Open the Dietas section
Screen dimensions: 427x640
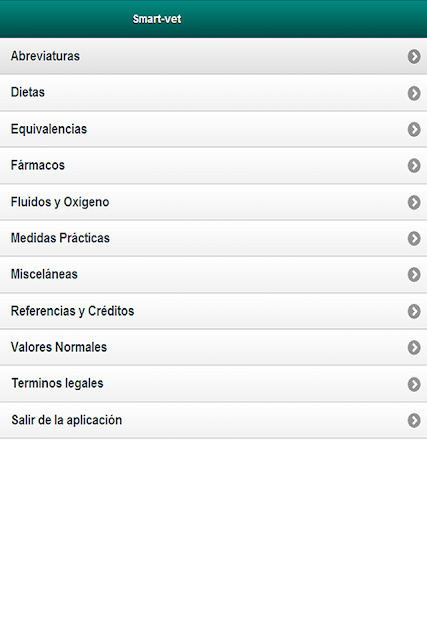[214, 93]
